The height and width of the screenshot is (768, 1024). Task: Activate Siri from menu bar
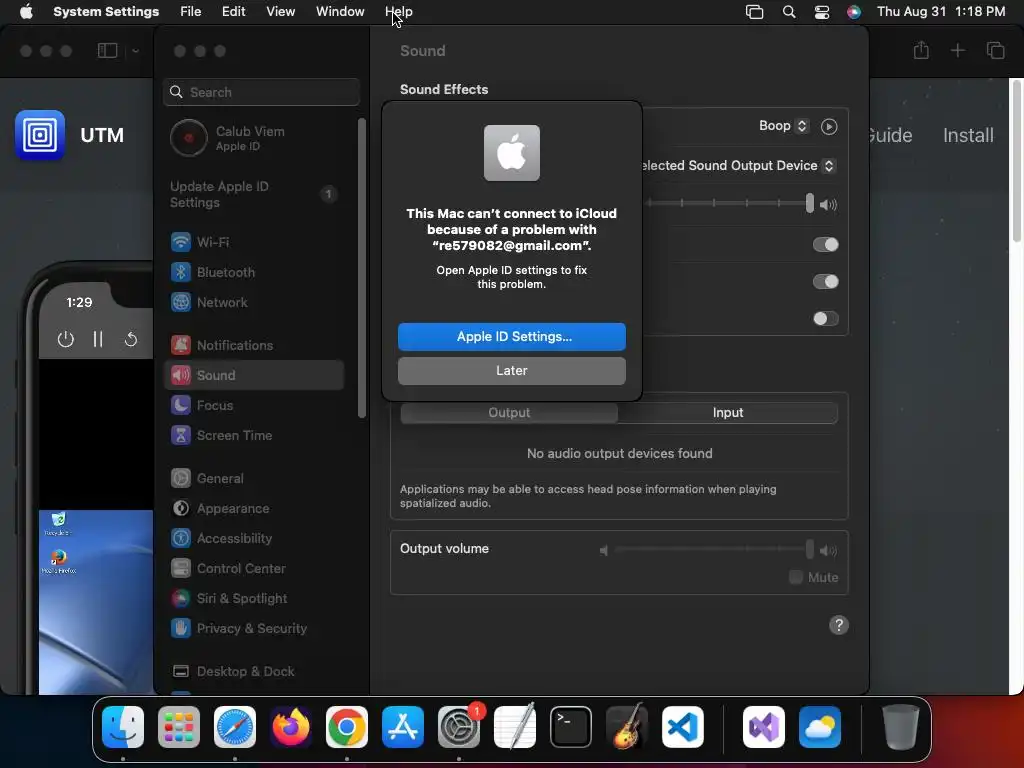point(854,12)
